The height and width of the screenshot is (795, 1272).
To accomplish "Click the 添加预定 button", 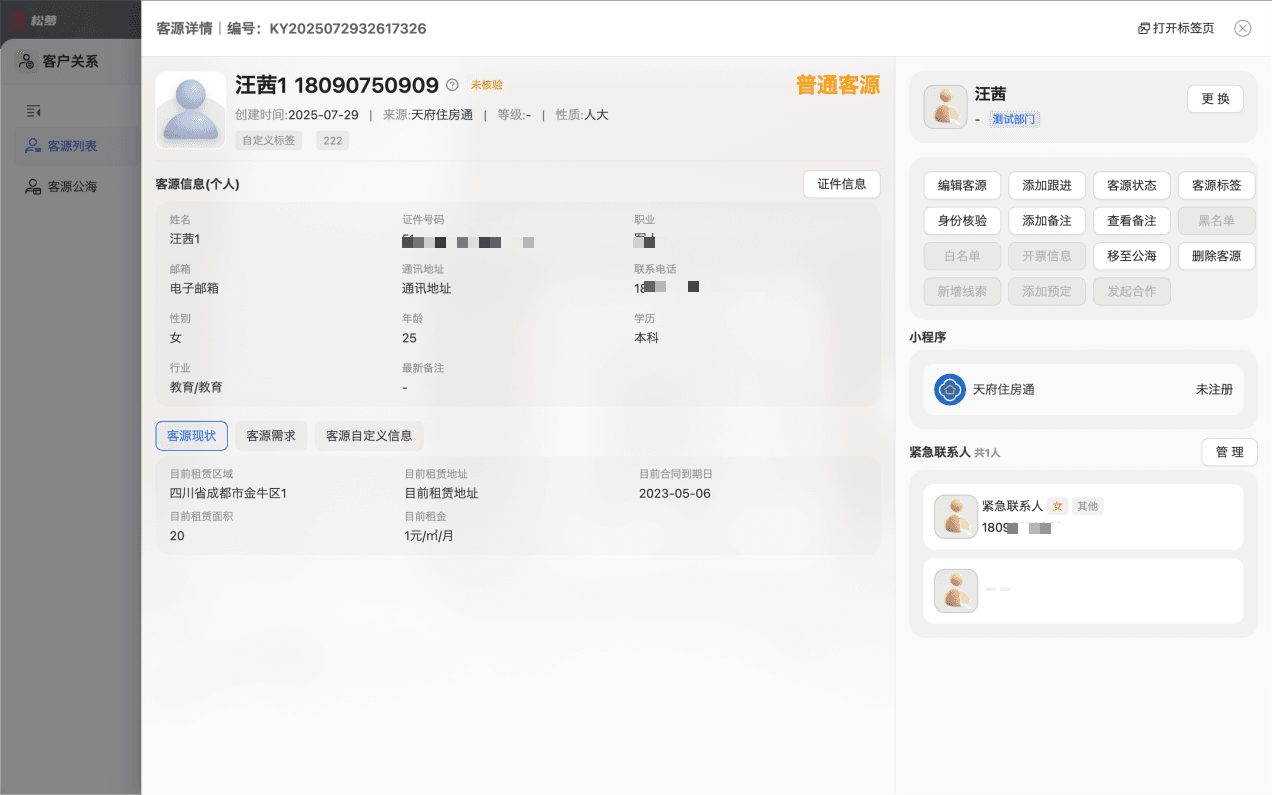I will click(1047, 291).
